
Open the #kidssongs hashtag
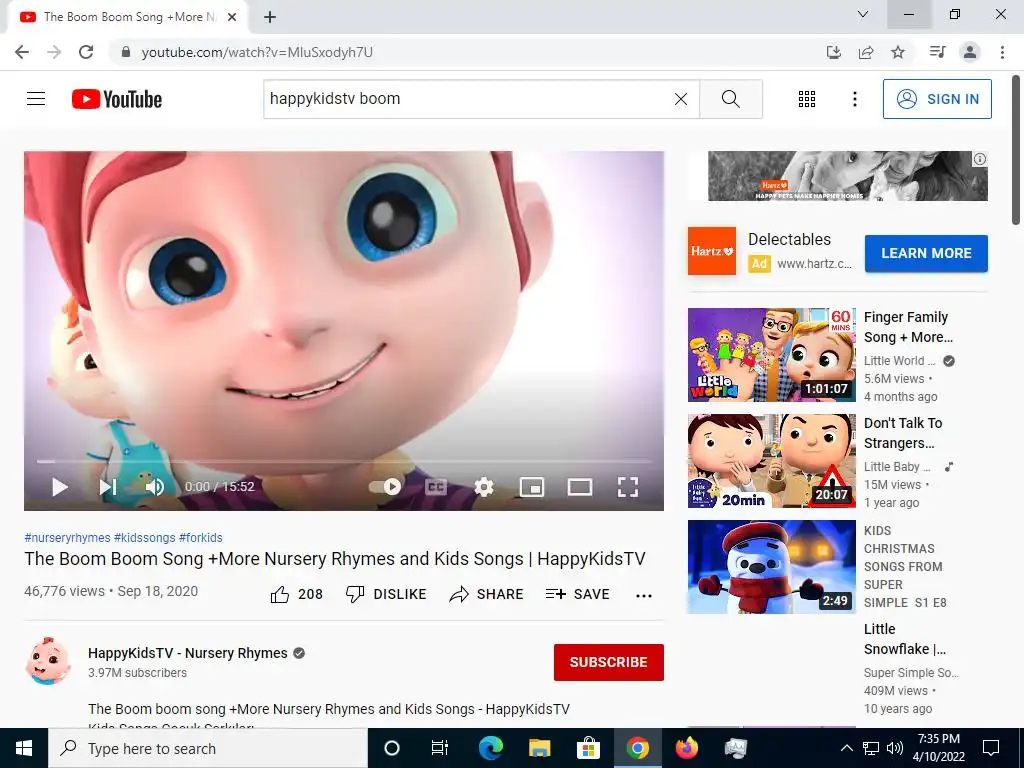click(144, 537)
